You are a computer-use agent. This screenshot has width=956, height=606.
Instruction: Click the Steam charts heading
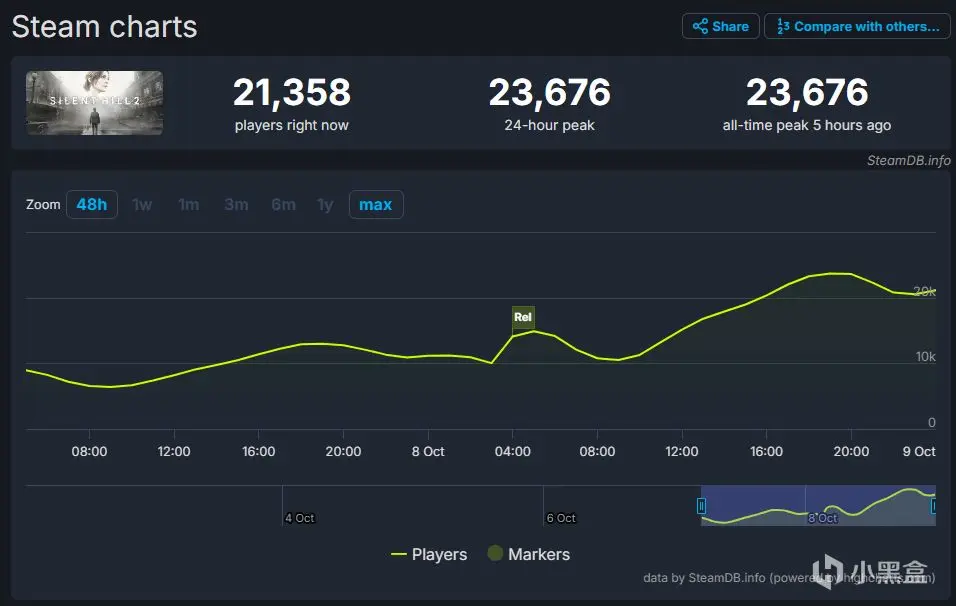[104, 27]
